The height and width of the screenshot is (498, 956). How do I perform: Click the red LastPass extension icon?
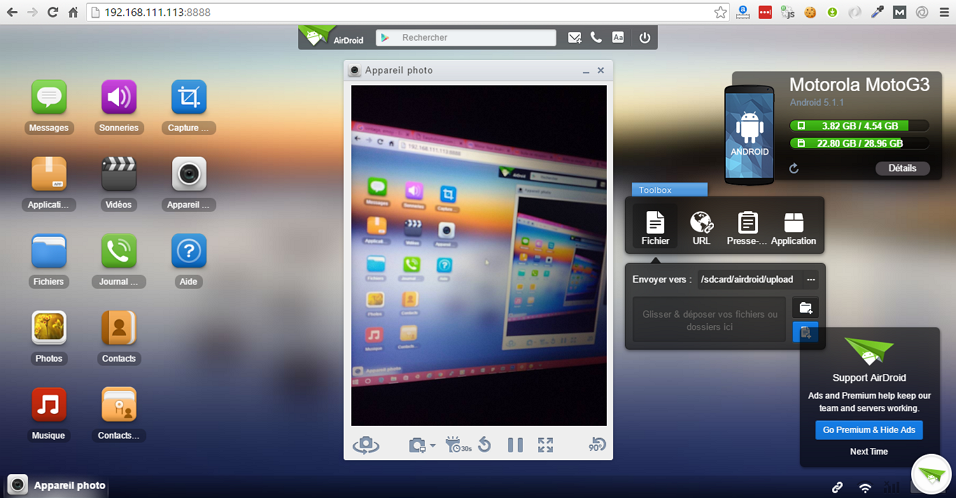(765, 12)
